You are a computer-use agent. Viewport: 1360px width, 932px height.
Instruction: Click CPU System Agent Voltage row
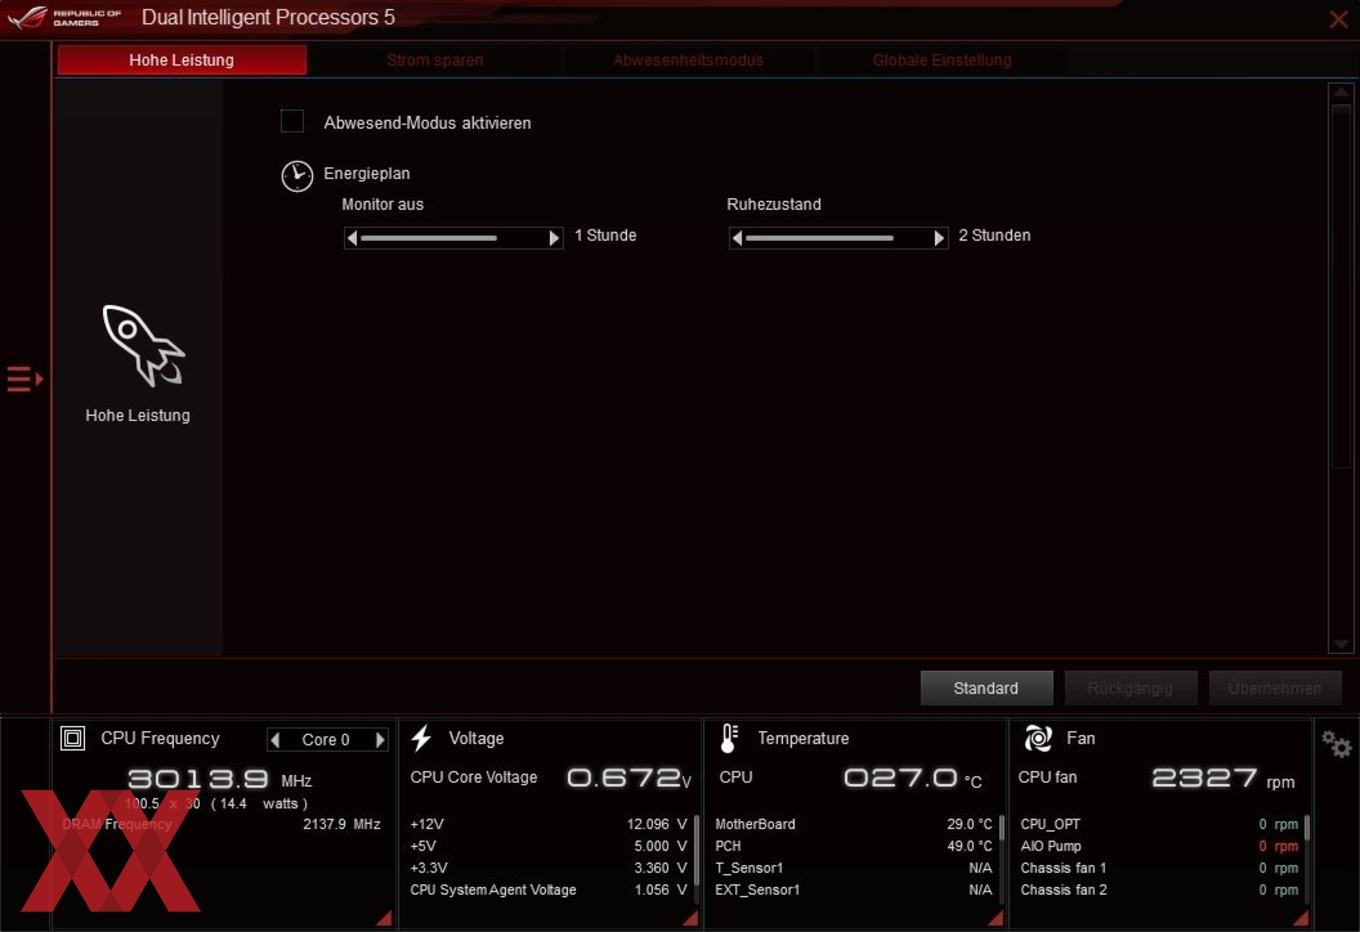point(548,890)
